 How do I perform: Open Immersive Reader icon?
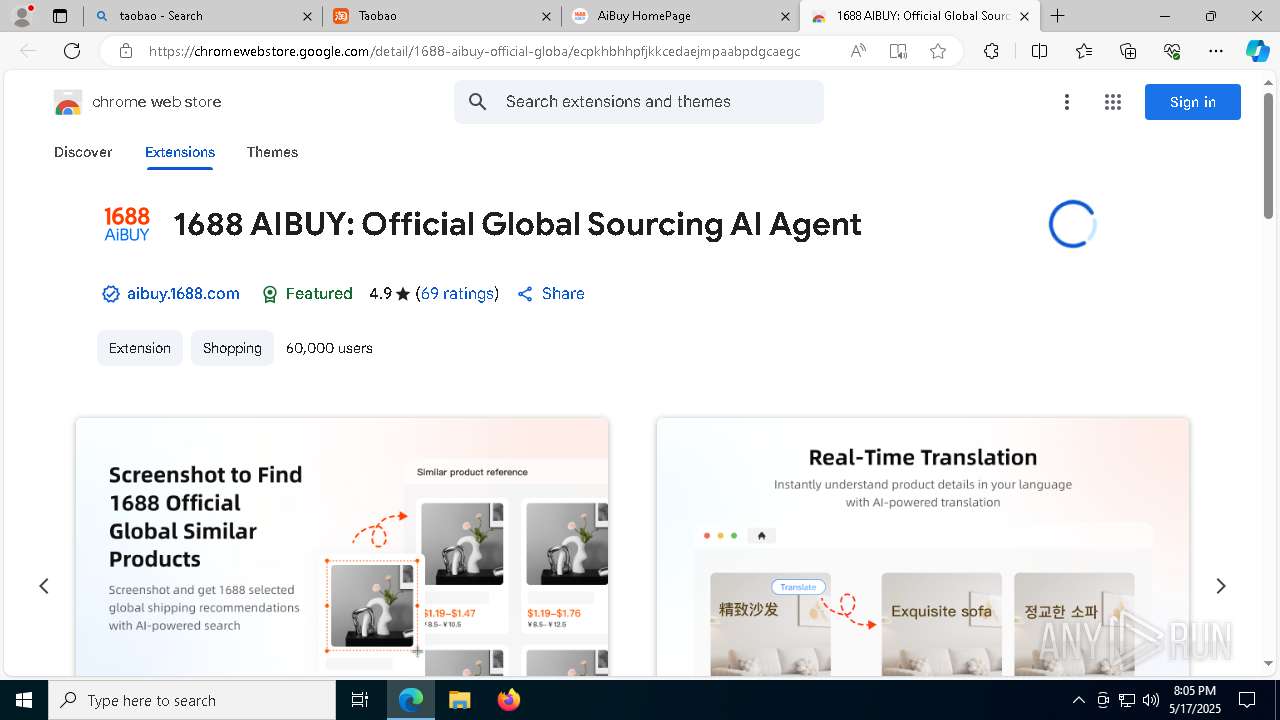click(898, 51)
